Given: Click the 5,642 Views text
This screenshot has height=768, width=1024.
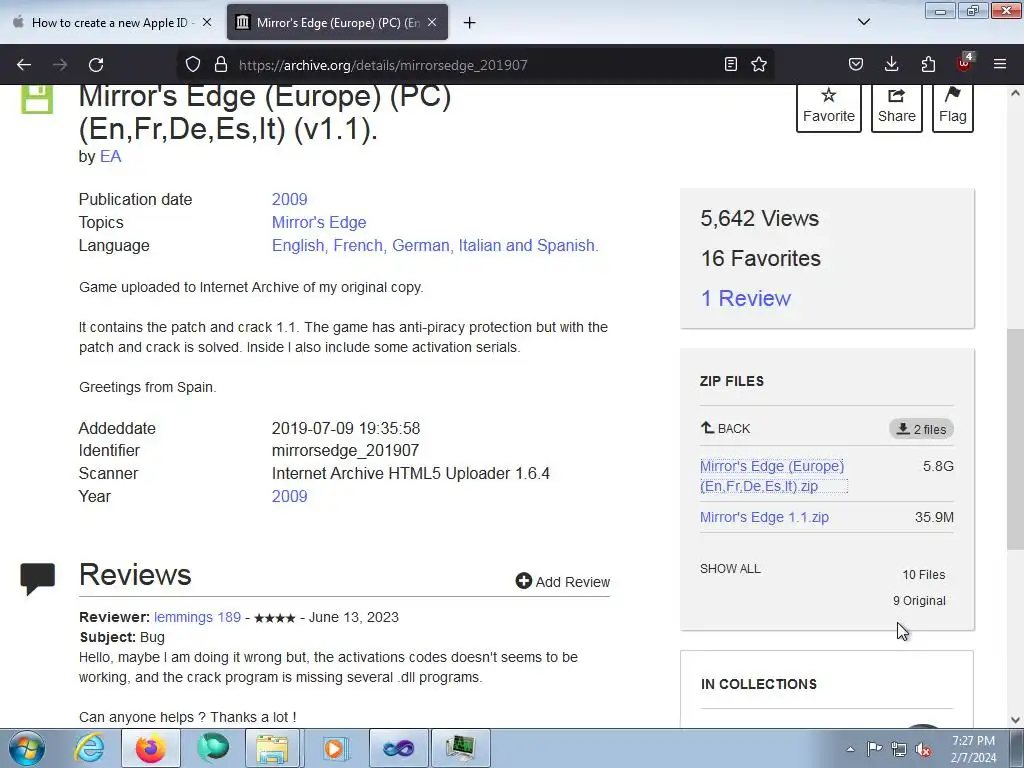Looking at the screenshot, I should click(760, 218).
